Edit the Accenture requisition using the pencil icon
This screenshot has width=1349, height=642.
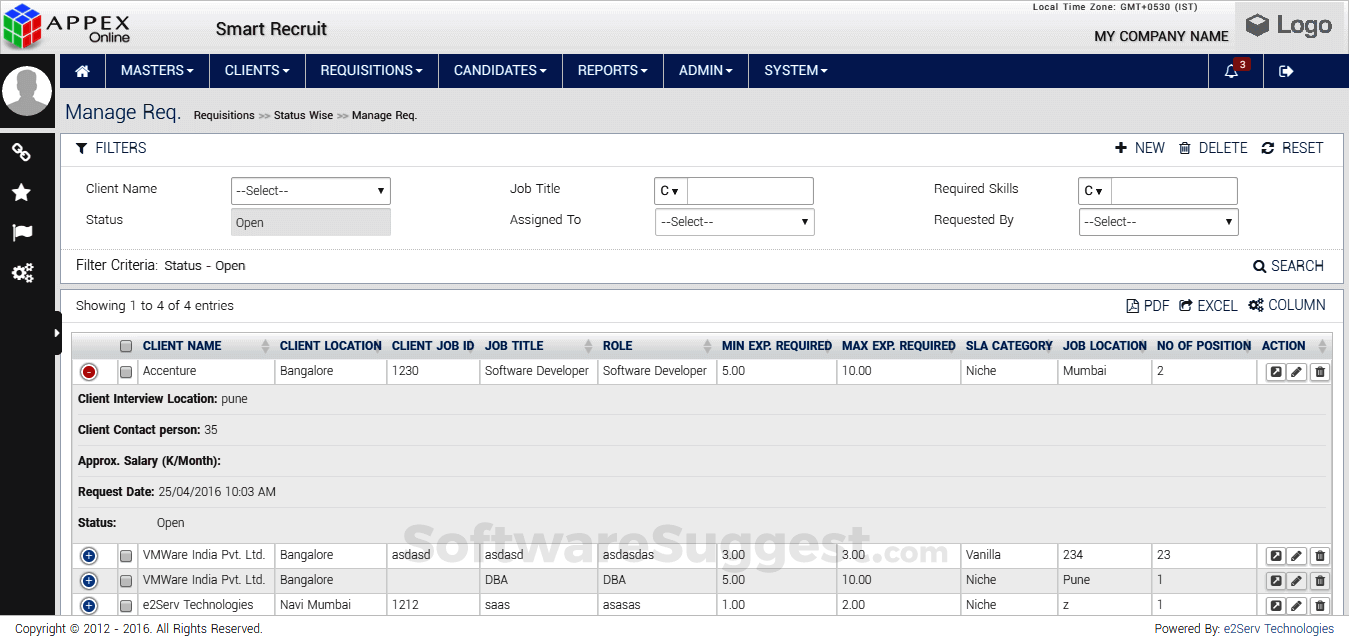tap(1297, 371)
